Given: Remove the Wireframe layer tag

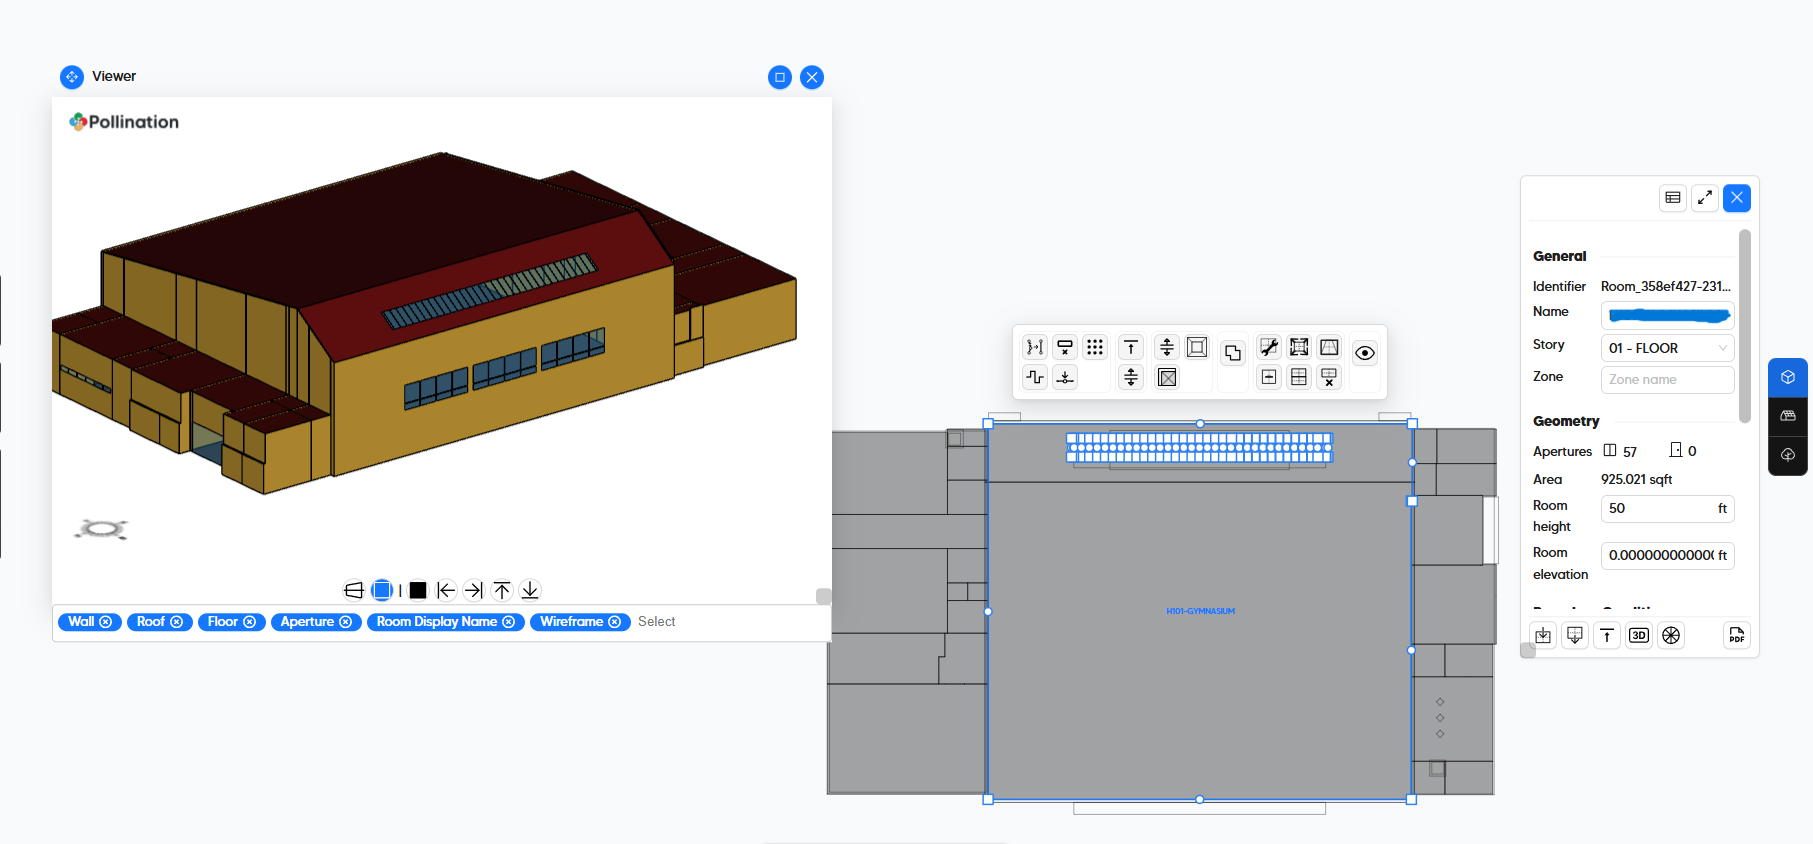Looking at the screenshot, I should pos(615,622).
